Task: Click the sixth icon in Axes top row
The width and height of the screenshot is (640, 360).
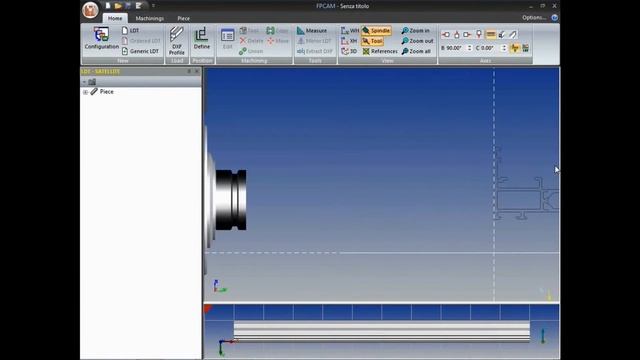Action: point(502,35)
